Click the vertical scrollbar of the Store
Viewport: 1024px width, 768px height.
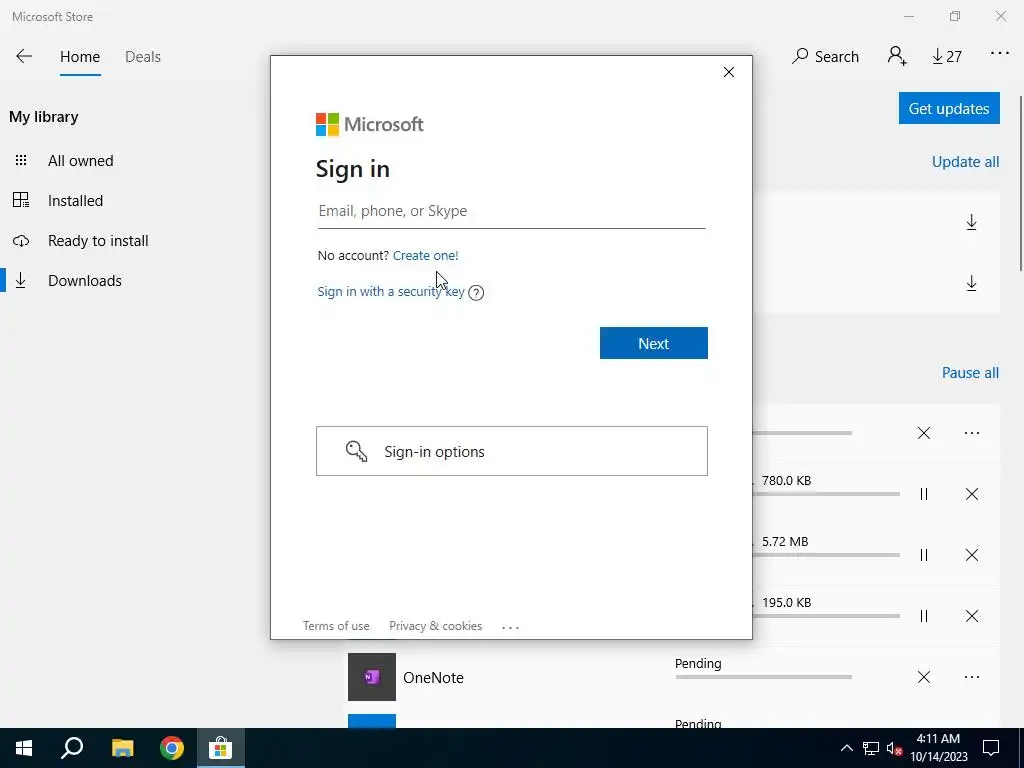tap(1020, 183)
